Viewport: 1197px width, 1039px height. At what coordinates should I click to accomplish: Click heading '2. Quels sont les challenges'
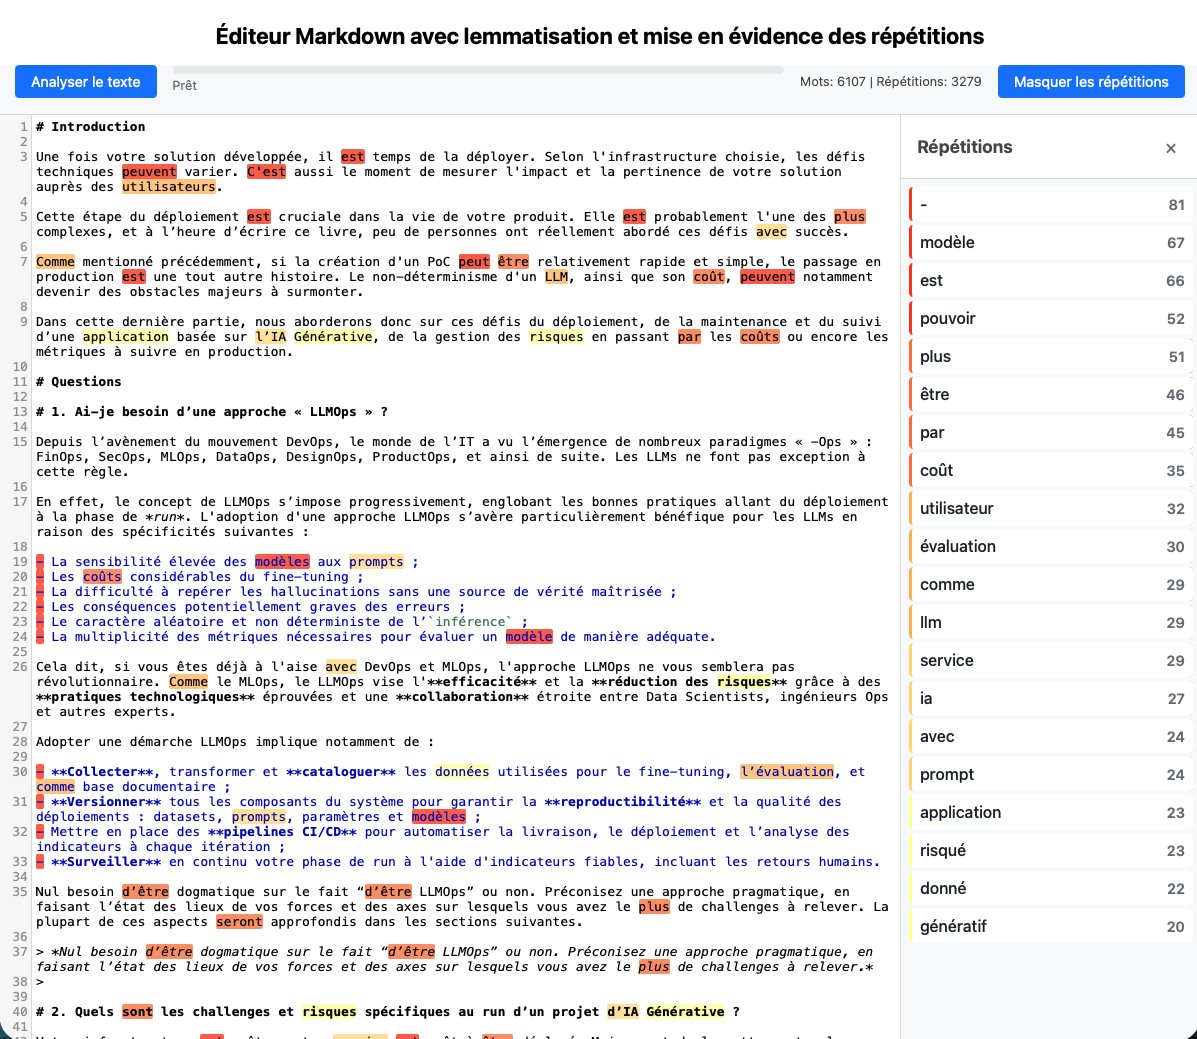tap(388, 1012)
